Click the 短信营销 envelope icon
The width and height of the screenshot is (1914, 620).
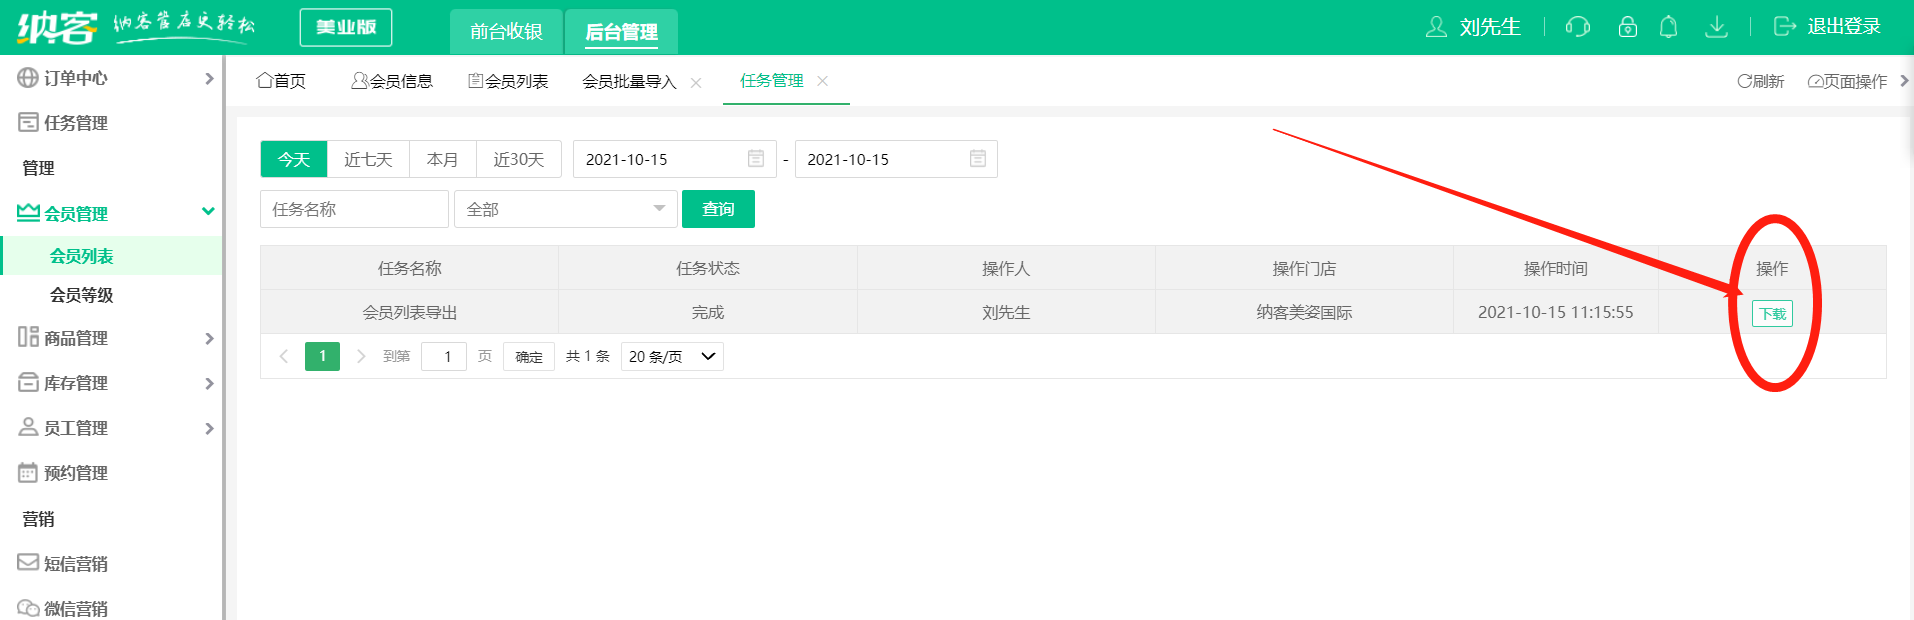pos(28,562)
